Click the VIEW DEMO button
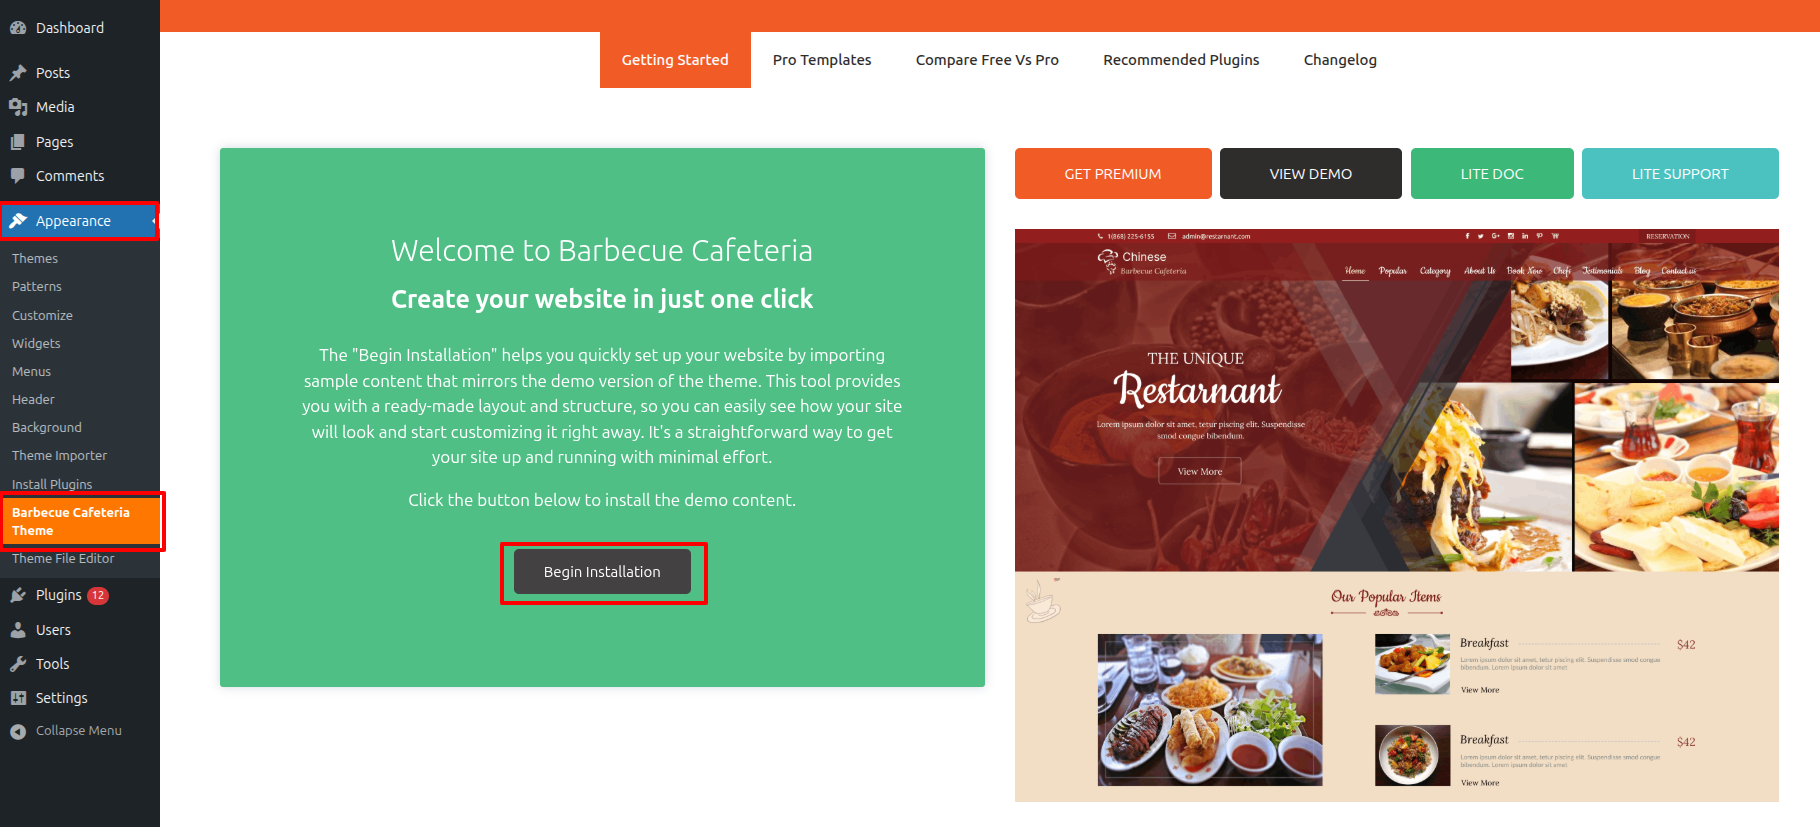The image size is (1820, 827). (x=1311, y=174)
